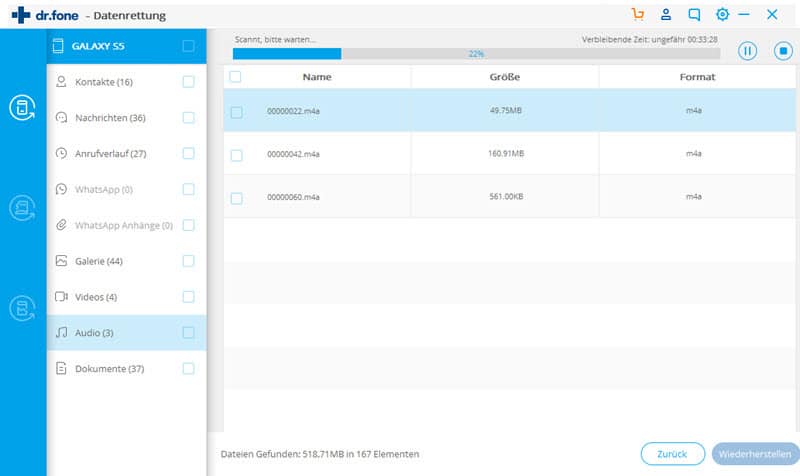Click the Wiederherstellen button
The image size is (800, 476).
[x=755, y=454]
